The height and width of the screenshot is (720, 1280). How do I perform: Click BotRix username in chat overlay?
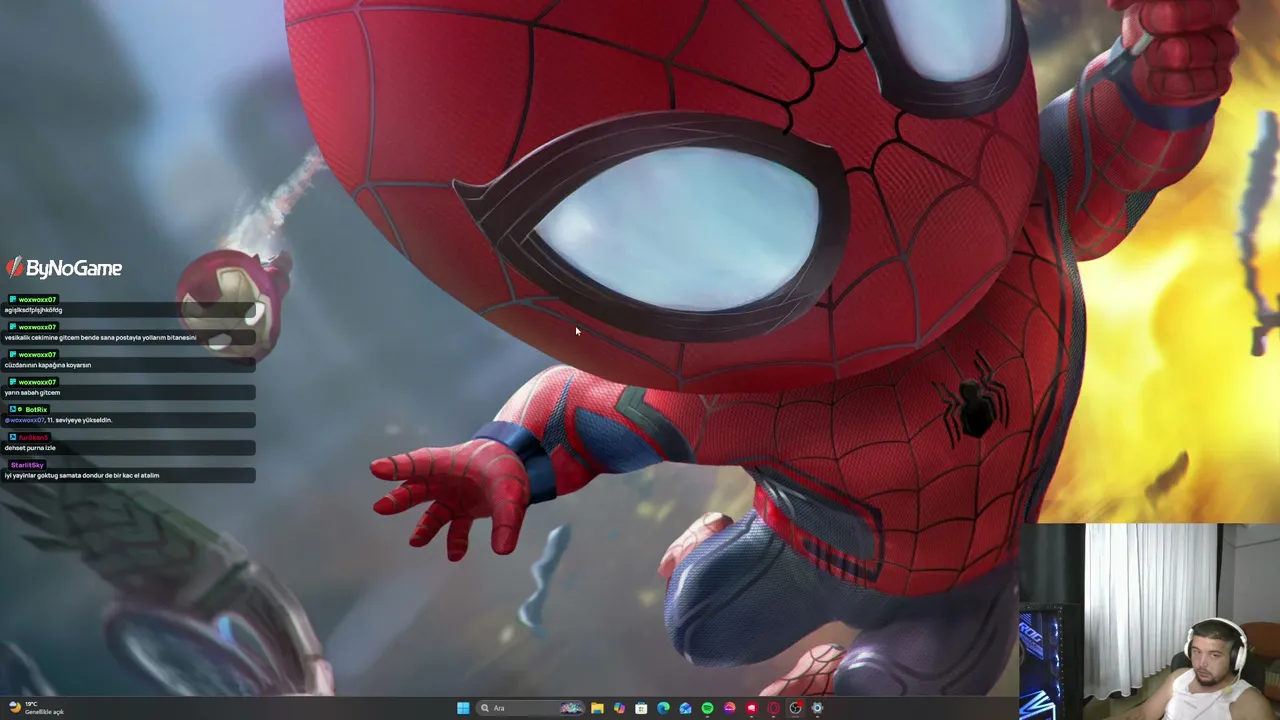(36, 410)
